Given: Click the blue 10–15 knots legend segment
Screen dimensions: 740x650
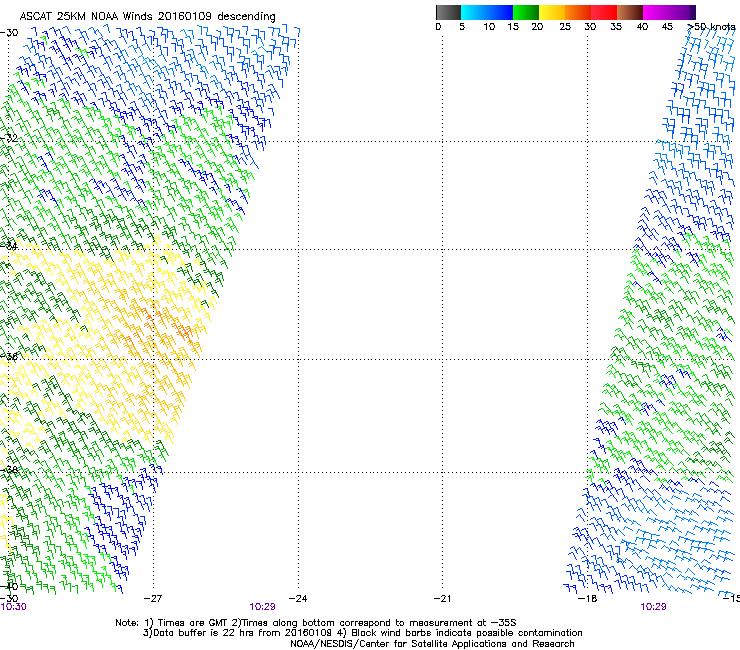Looking at the screenshot, I should click(500, 12).
